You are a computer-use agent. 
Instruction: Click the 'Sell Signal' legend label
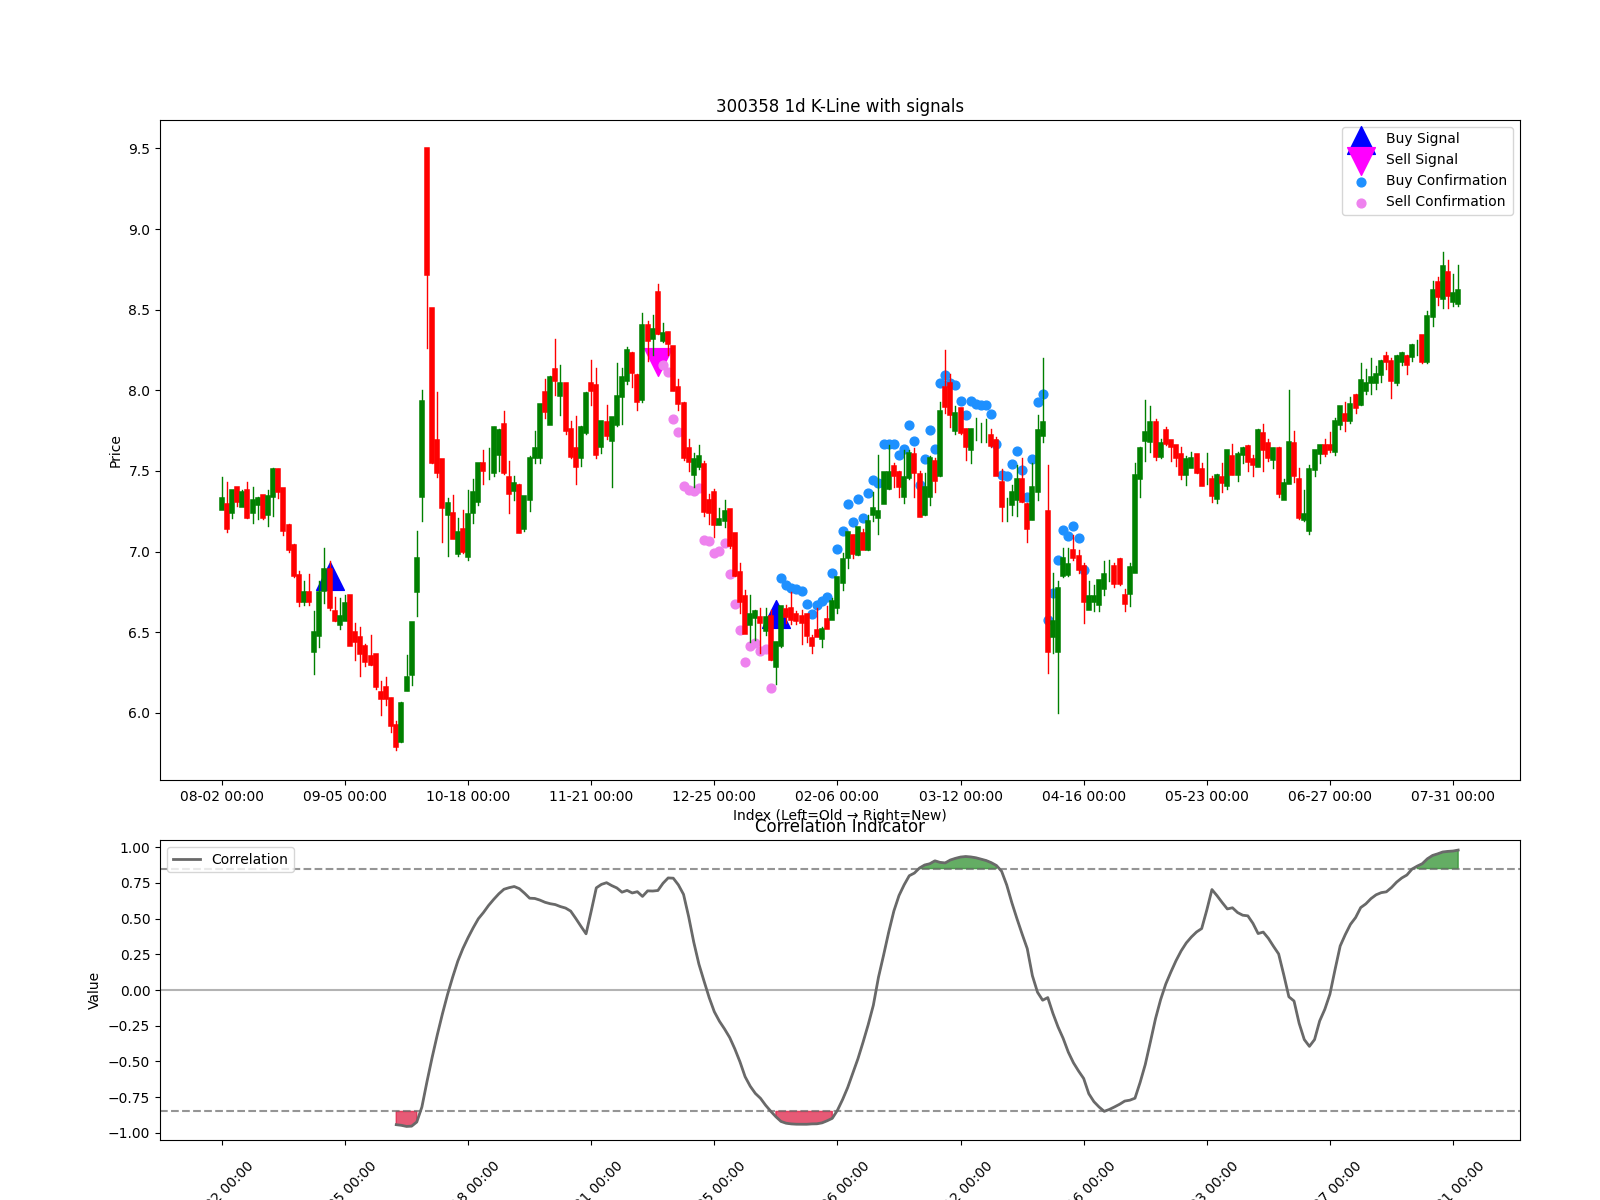pyautogui.click(x=1421, y=160)
